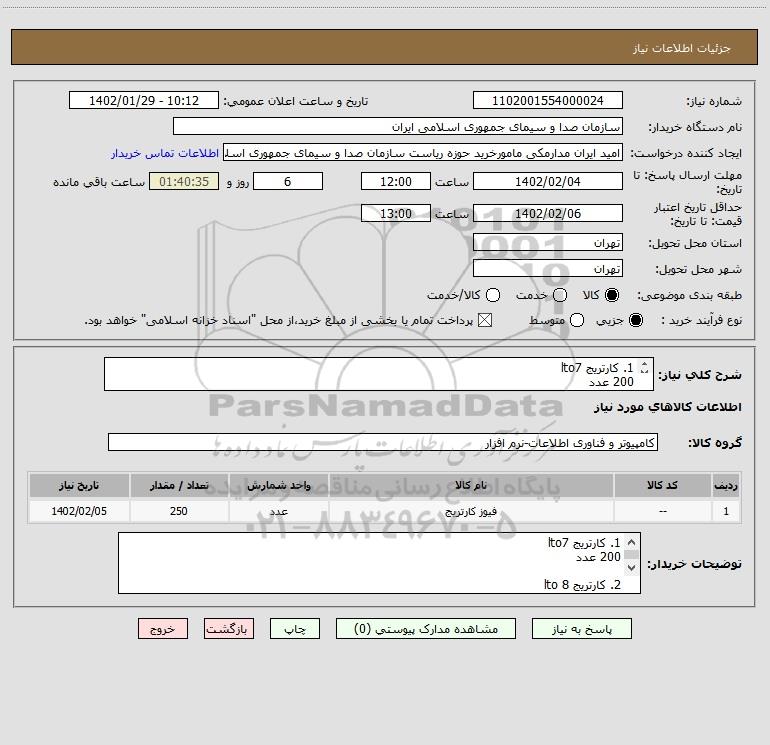Select the کالا/خدمت radio button

pyautogui.click(x=493, y=295)
